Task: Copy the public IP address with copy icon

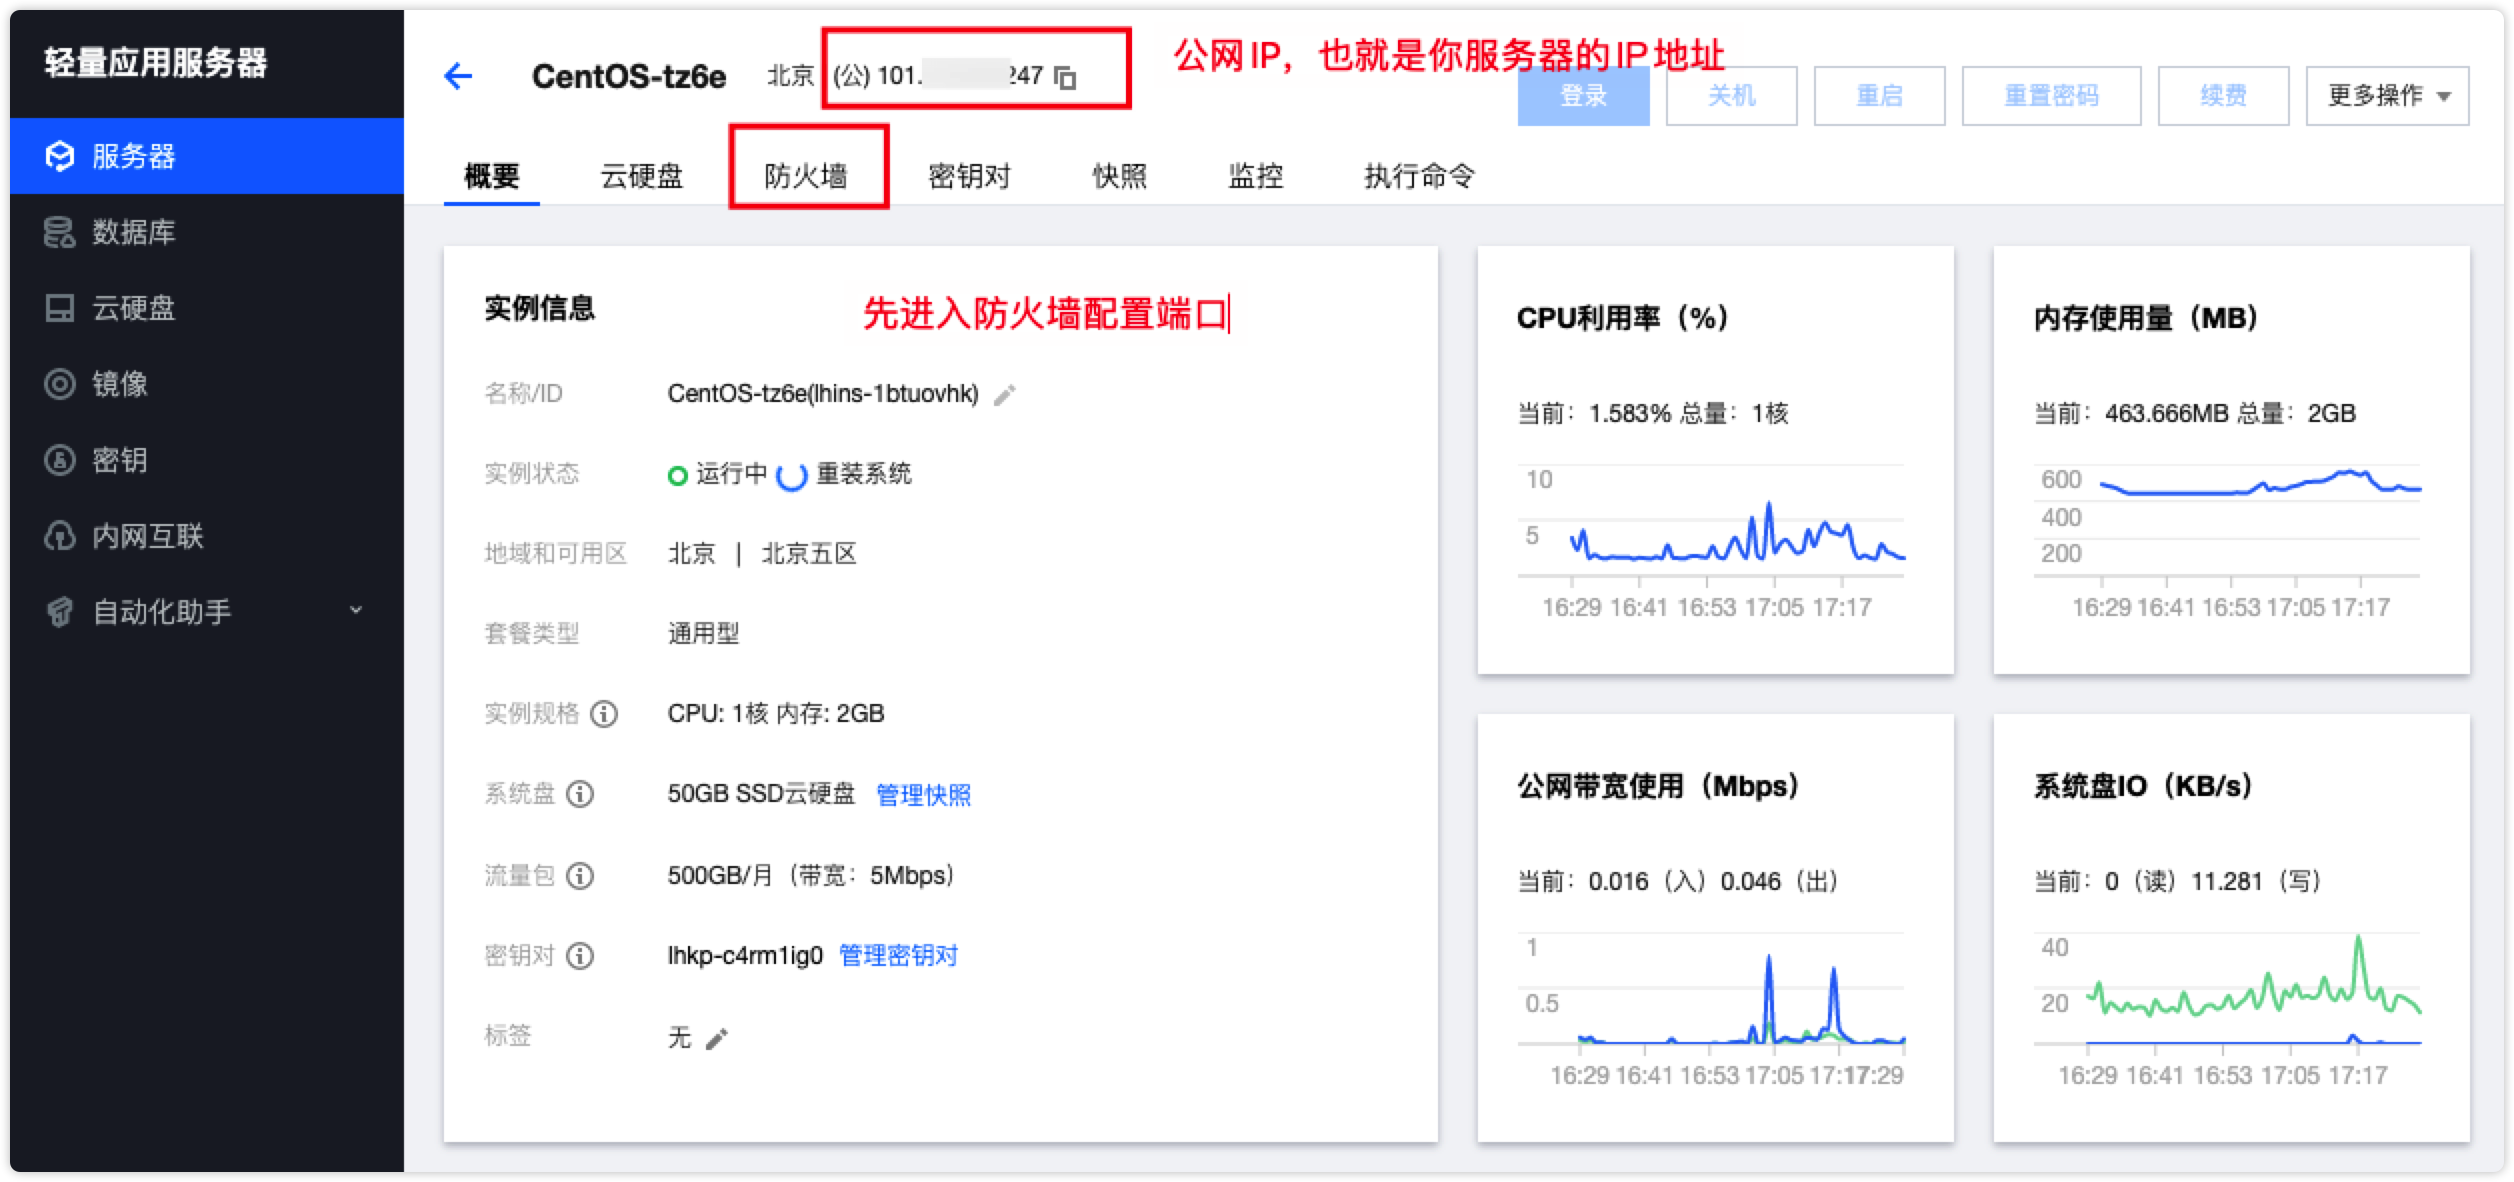Action: coord(1066,77)
